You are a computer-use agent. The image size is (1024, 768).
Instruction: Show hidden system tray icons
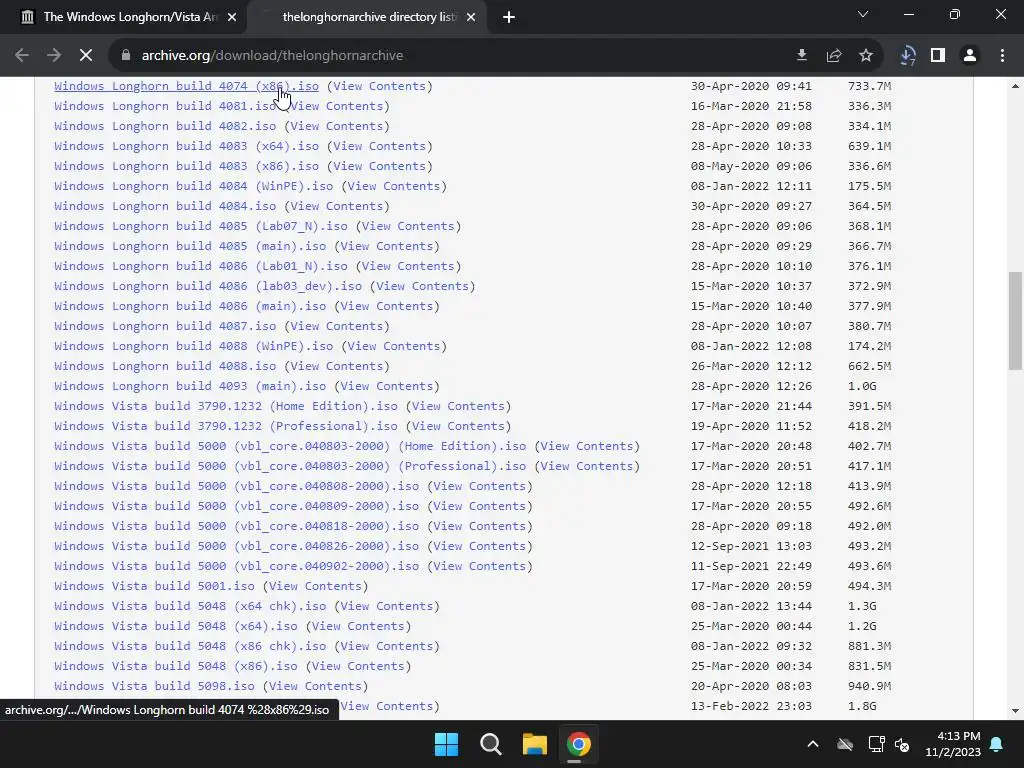[813, 744]
